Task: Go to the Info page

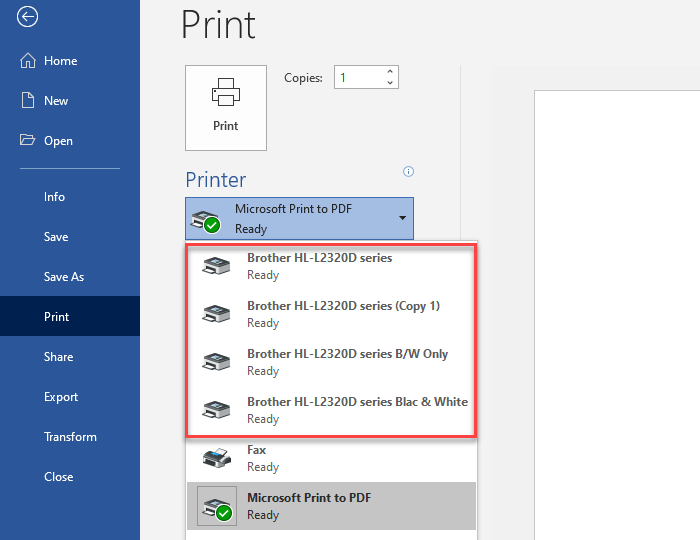Action: click(x=70, y=196)
